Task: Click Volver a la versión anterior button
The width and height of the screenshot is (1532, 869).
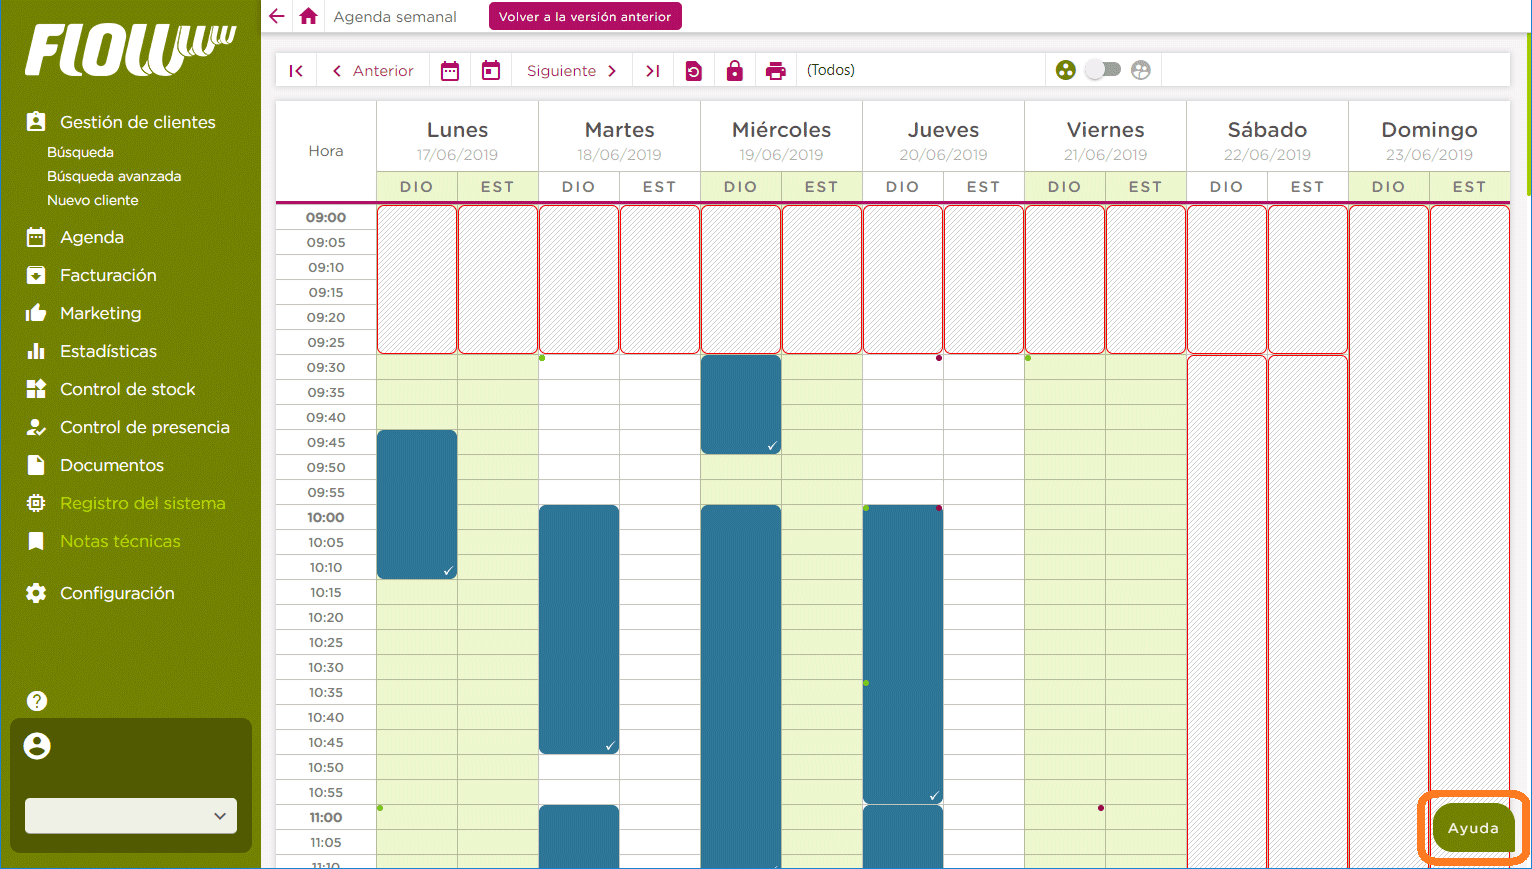Action: [x=585, y=16]
